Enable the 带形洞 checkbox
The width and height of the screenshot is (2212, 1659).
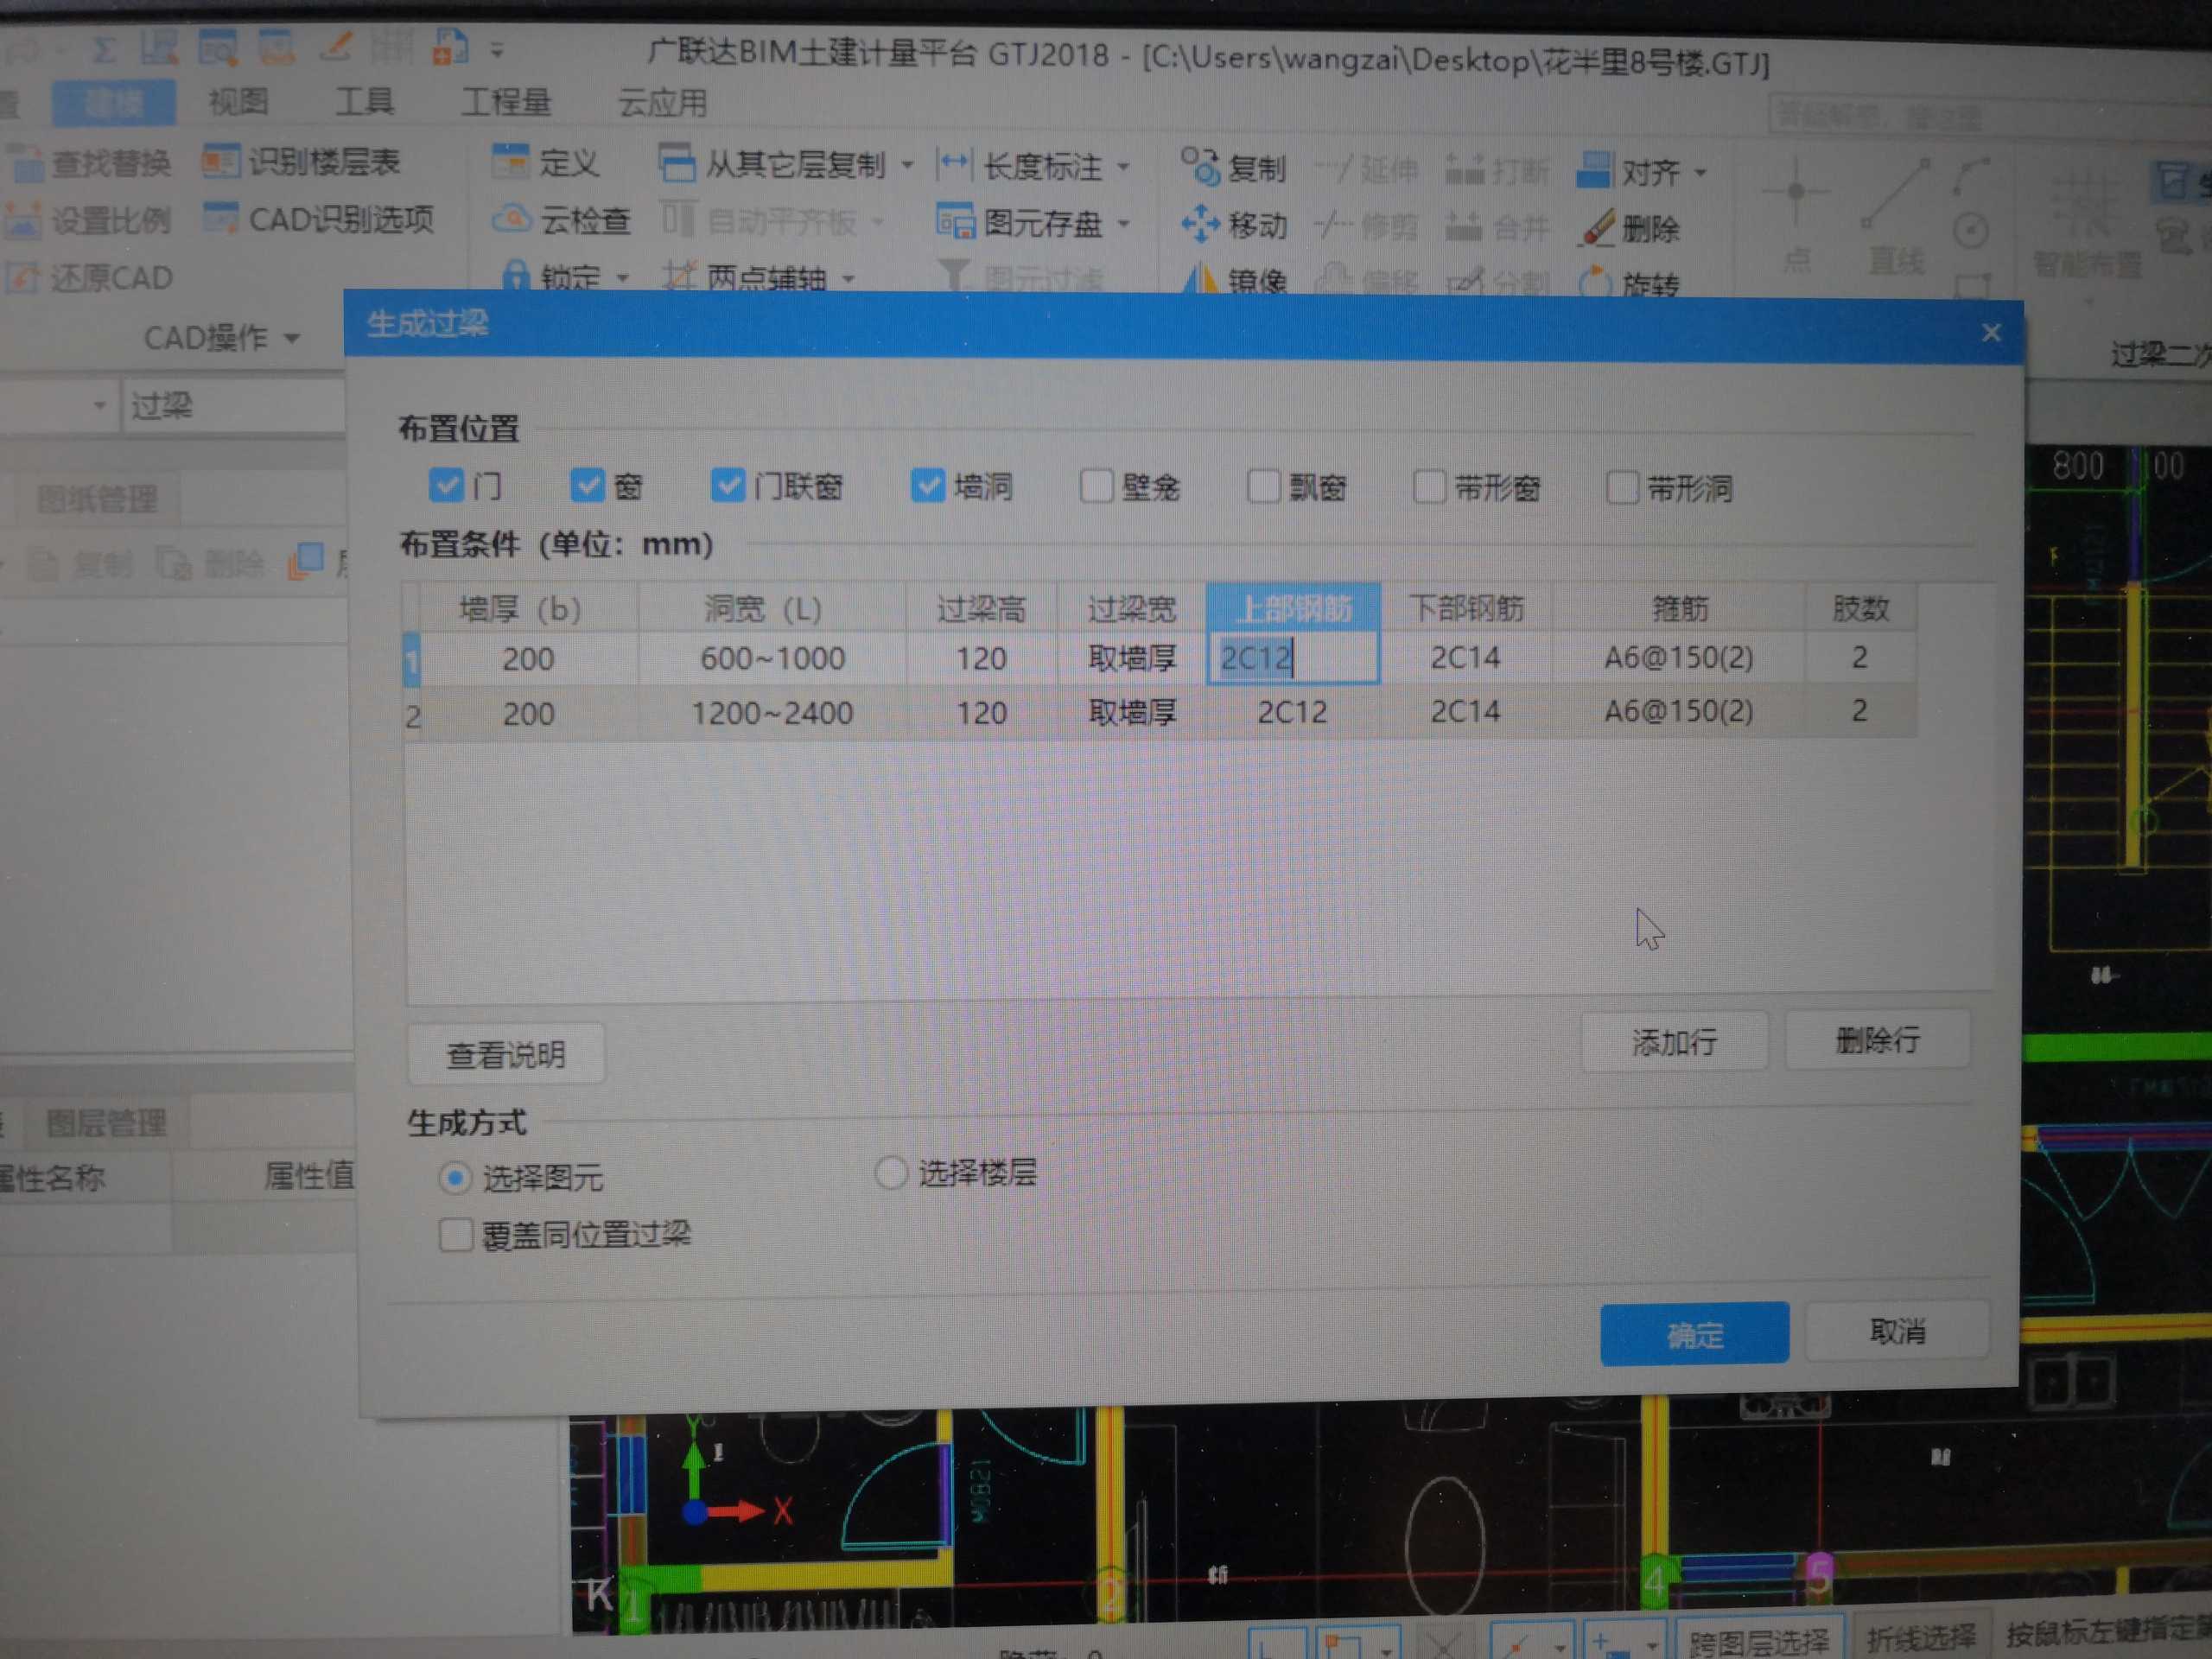(x=1621, y=488)
